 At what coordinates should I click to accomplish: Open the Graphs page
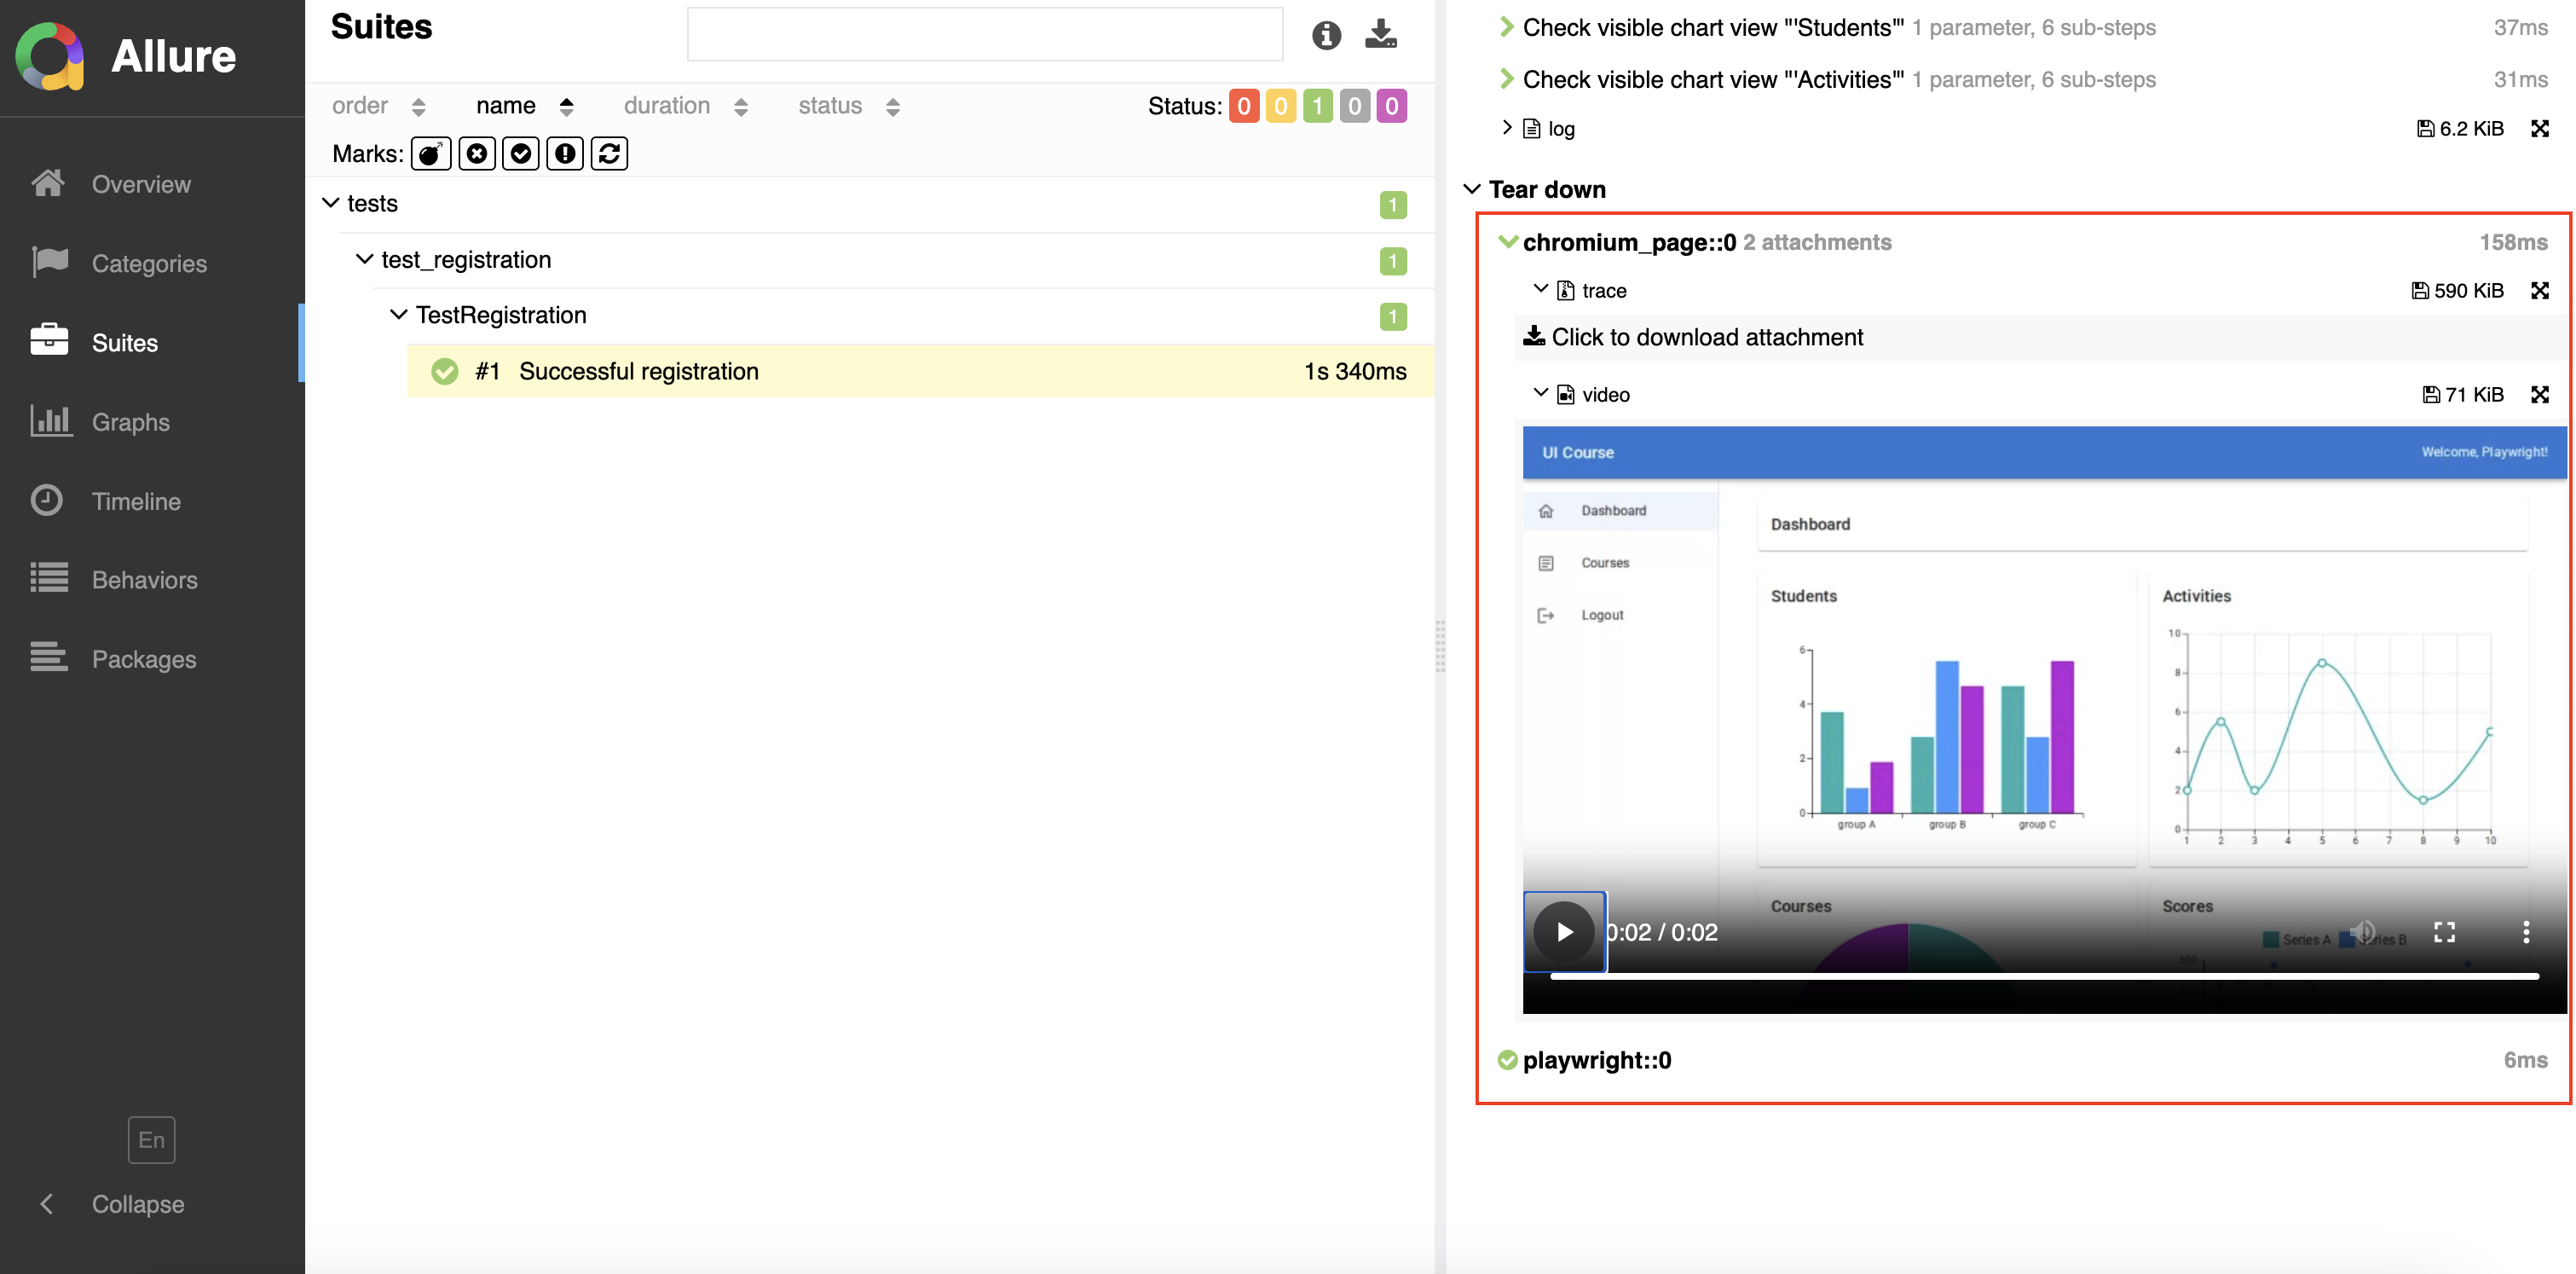150,422
